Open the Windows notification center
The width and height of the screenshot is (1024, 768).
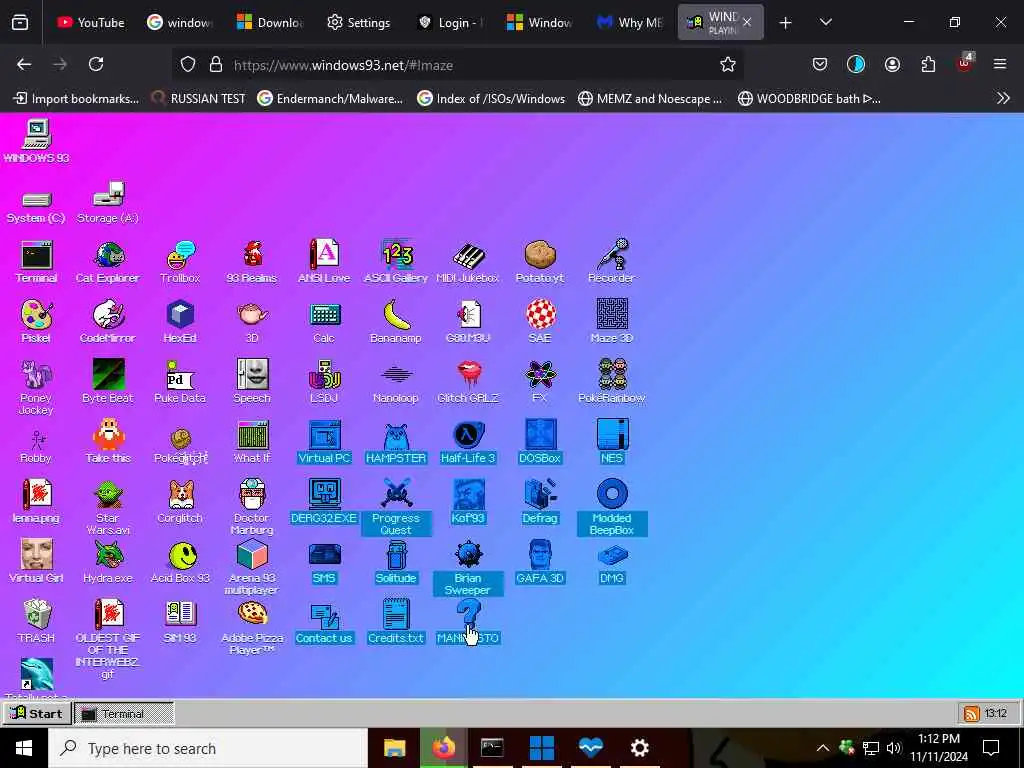click(991, 748)
